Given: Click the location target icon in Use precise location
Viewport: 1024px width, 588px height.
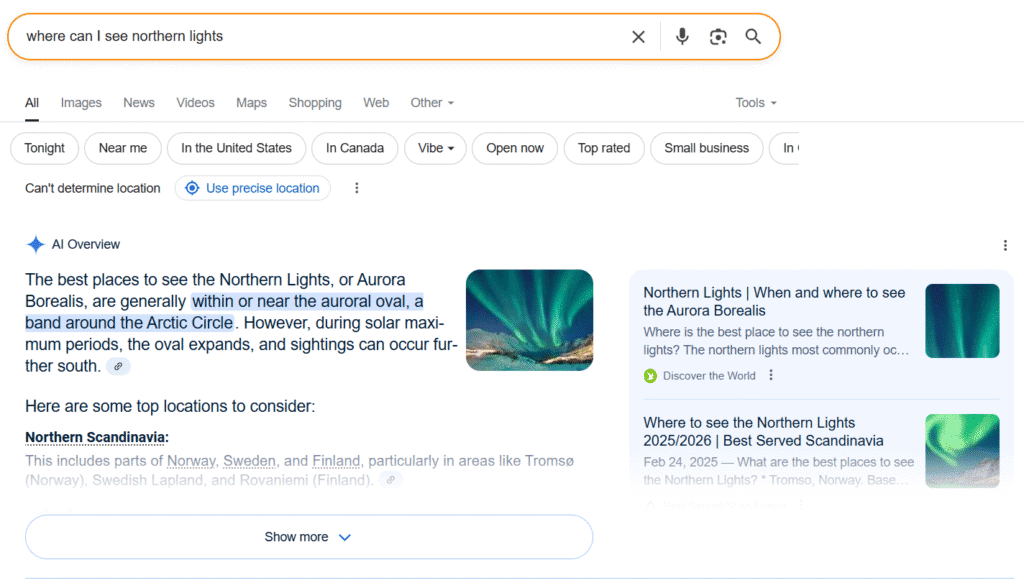Looking at the screenshot, I should pyautogui.click(x=192, y=188).
